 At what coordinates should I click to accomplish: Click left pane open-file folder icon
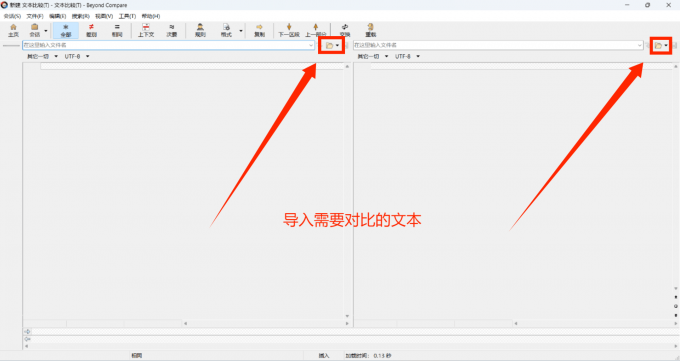click(x=330, y=46)
